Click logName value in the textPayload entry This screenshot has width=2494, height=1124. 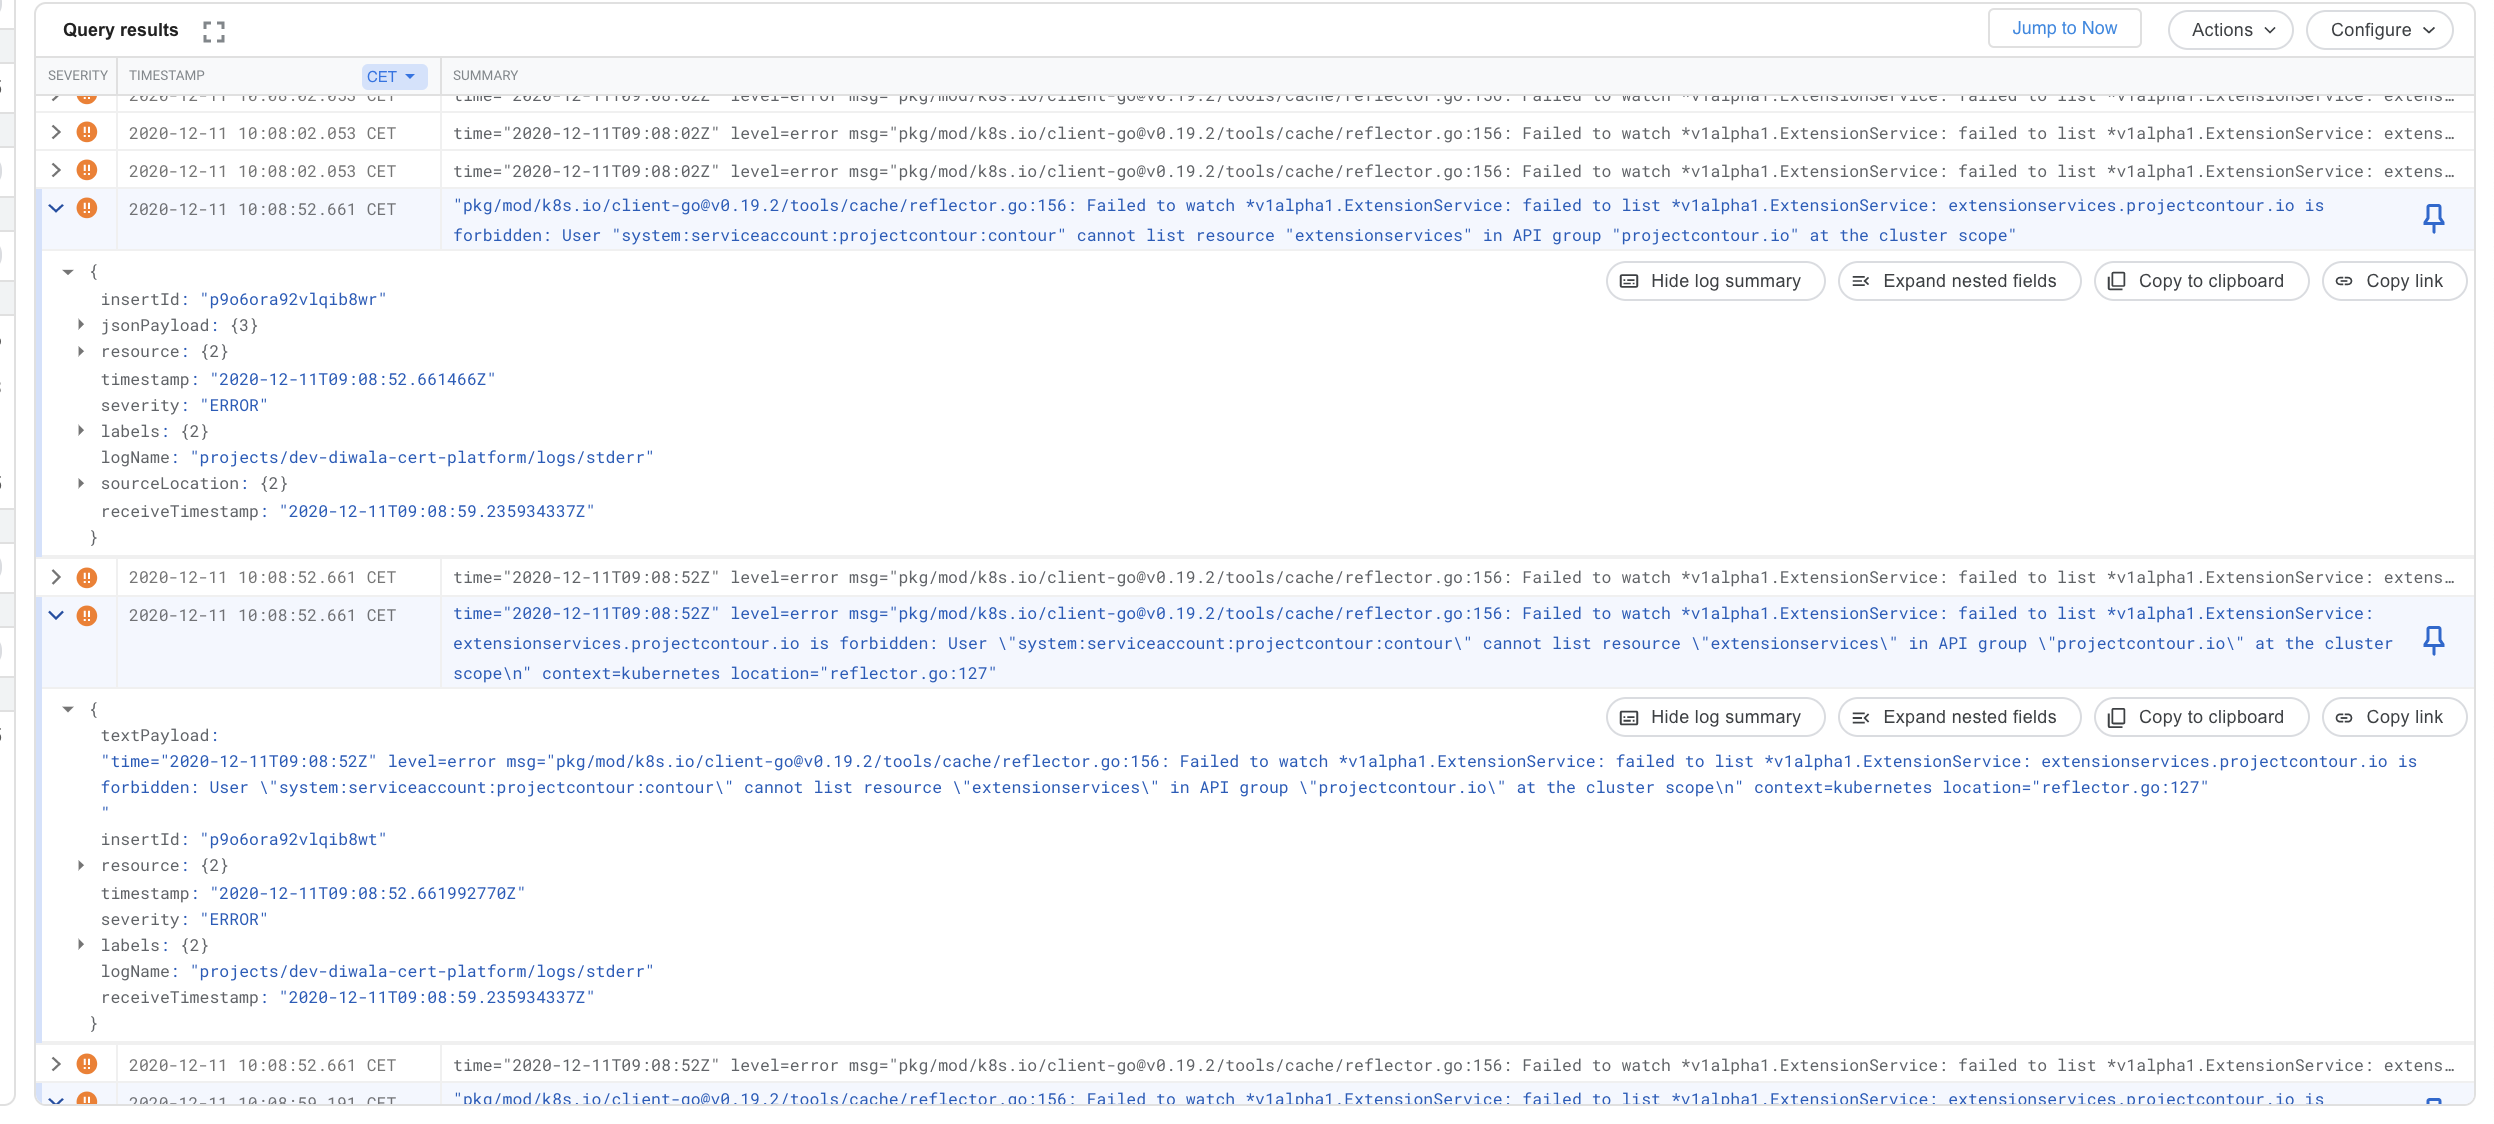(422, 971)
